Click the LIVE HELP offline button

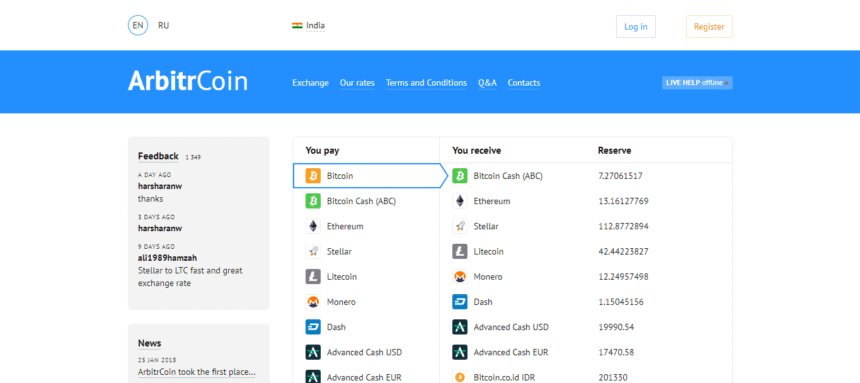tap(697, 83)
